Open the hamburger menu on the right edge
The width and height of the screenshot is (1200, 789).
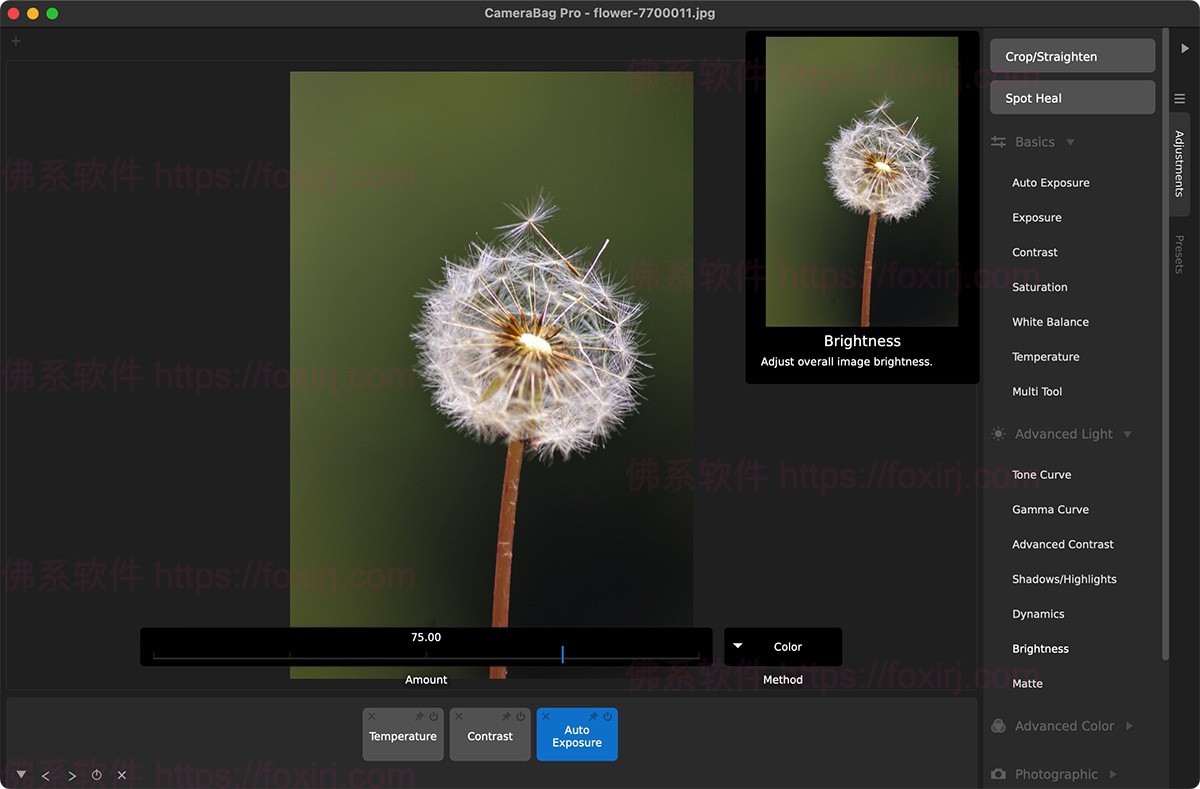[x=1181, y=98]
